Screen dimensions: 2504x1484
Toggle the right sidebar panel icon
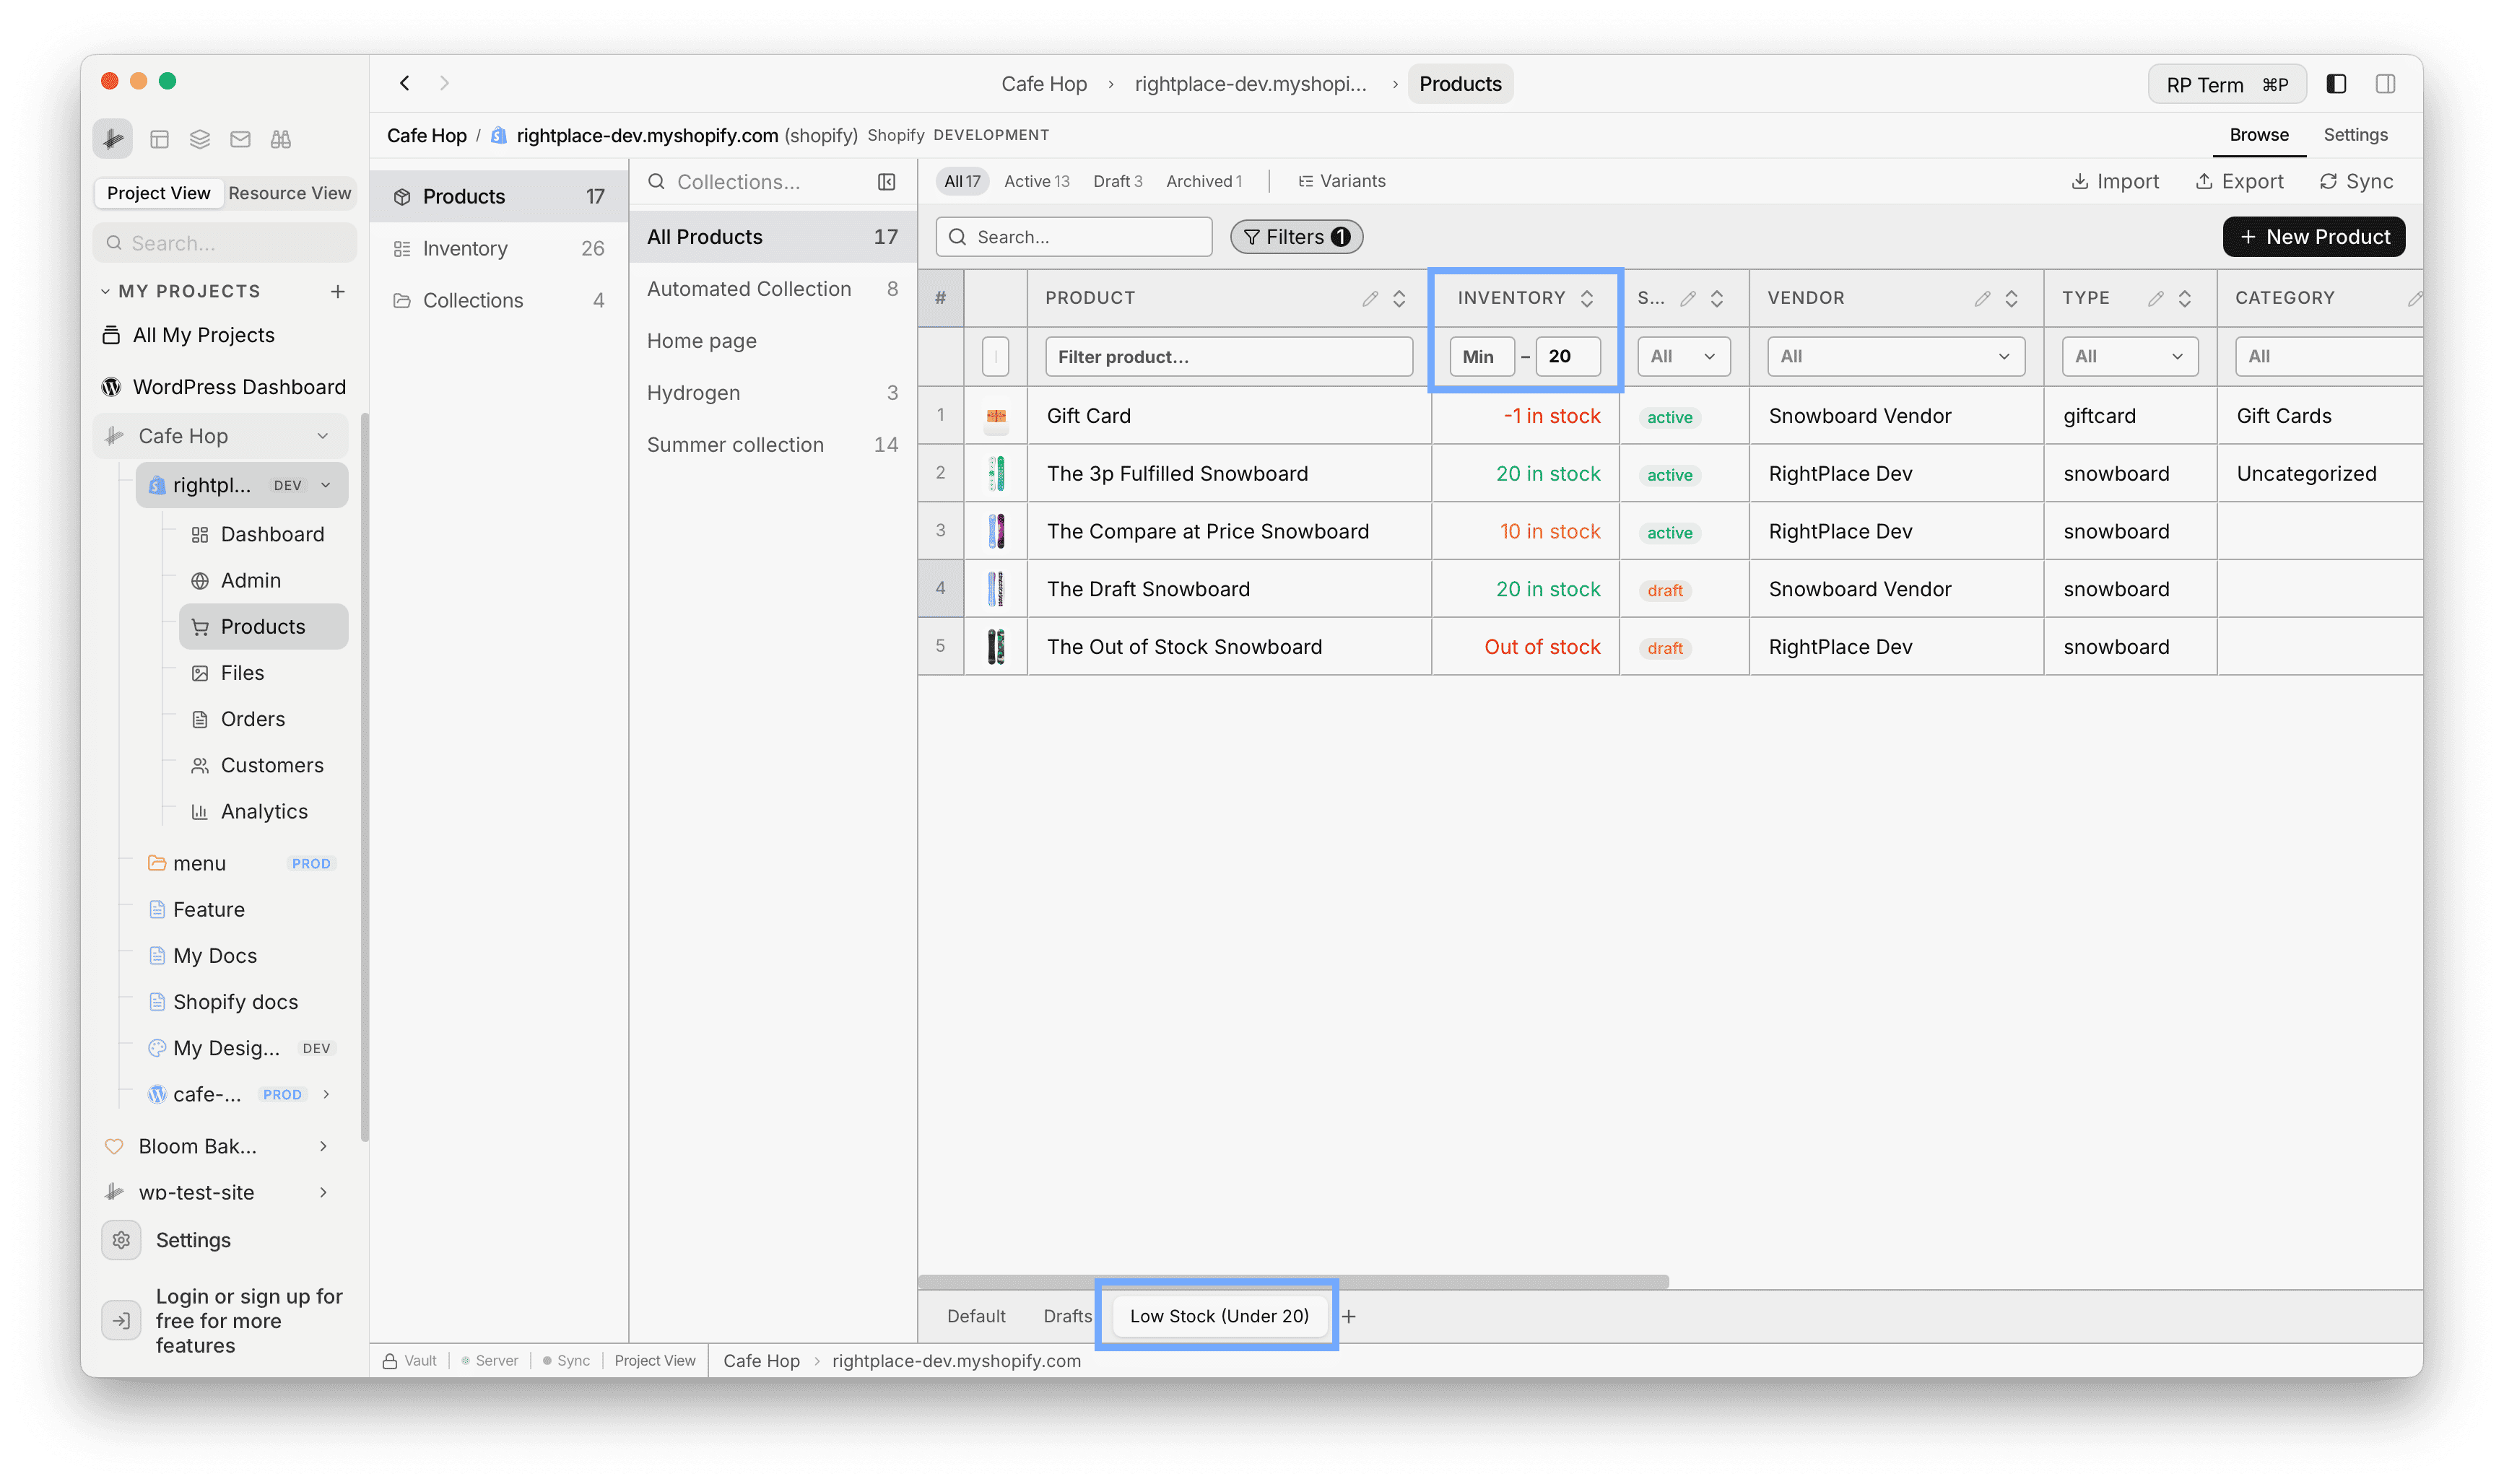2385,84
